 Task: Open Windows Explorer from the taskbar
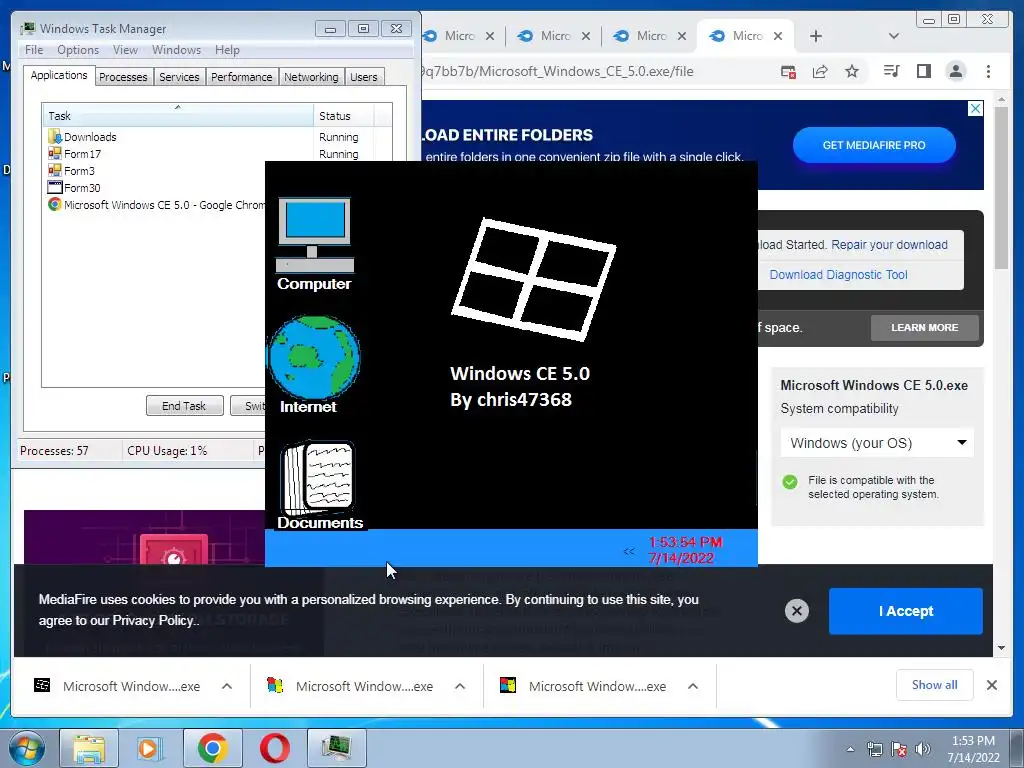pyautogui.click(x=89, y=748)
